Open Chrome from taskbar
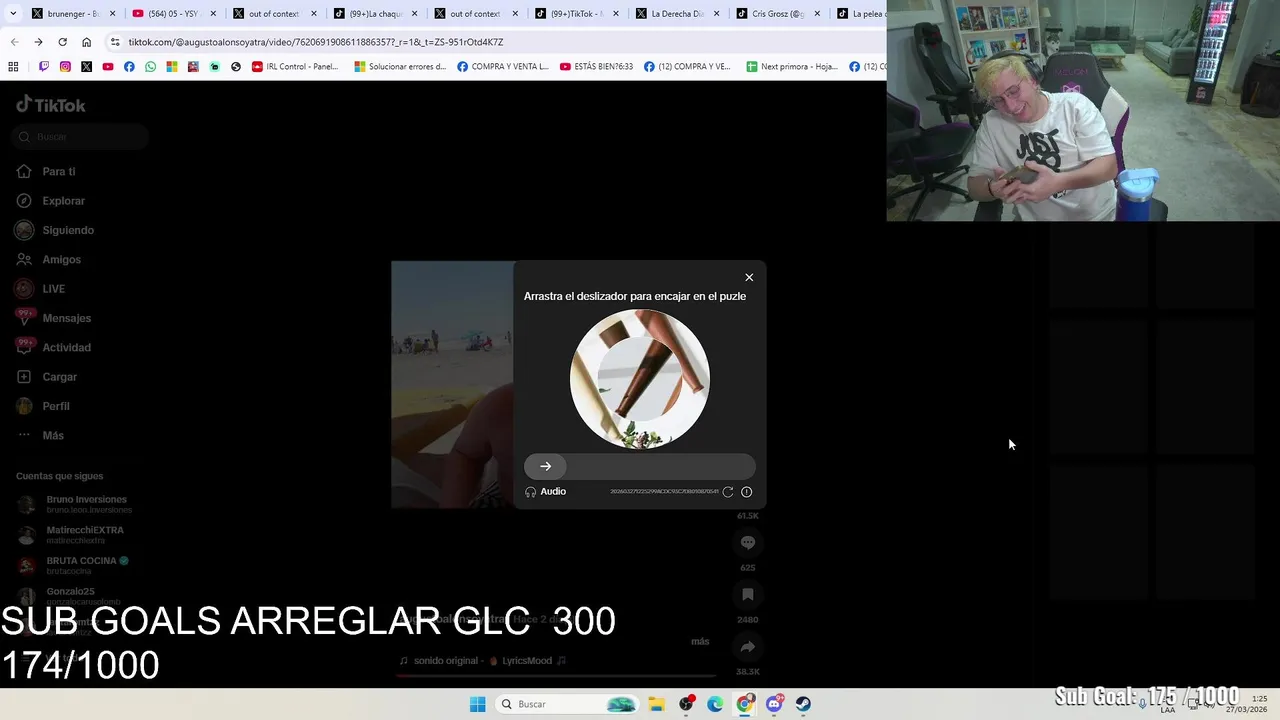 (x=745, y=704)
